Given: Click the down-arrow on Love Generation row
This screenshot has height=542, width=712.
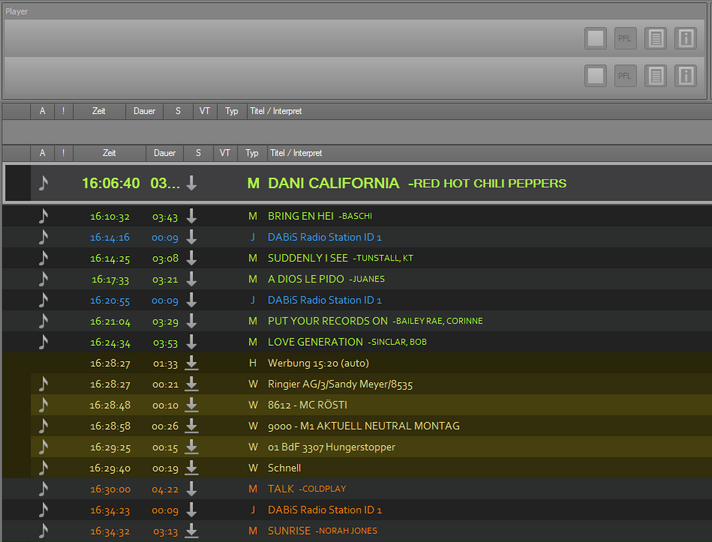Looking at the screenshot, I should point(192,342).
